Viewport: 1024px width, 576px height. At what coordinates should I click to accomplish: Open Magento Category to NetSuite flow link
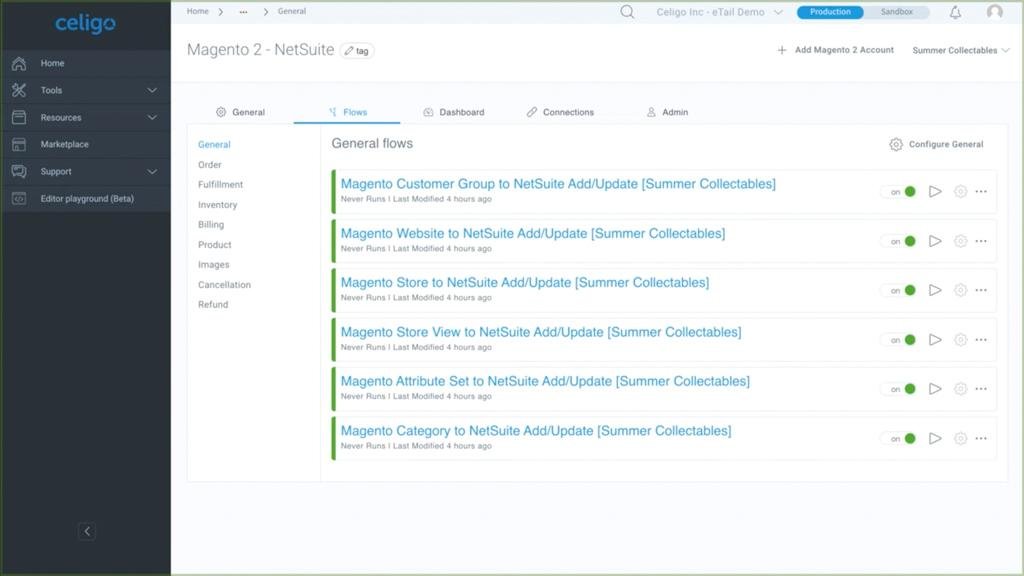[536, 431]
